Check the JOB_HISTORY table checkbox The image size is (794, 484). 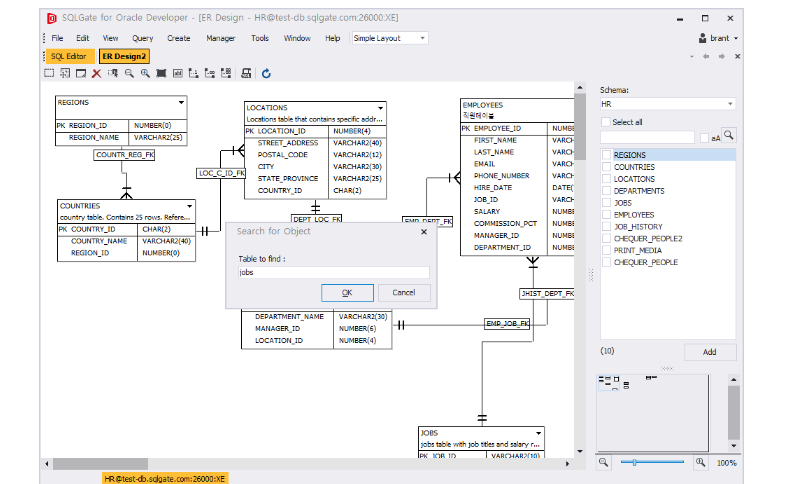(607, 226)
